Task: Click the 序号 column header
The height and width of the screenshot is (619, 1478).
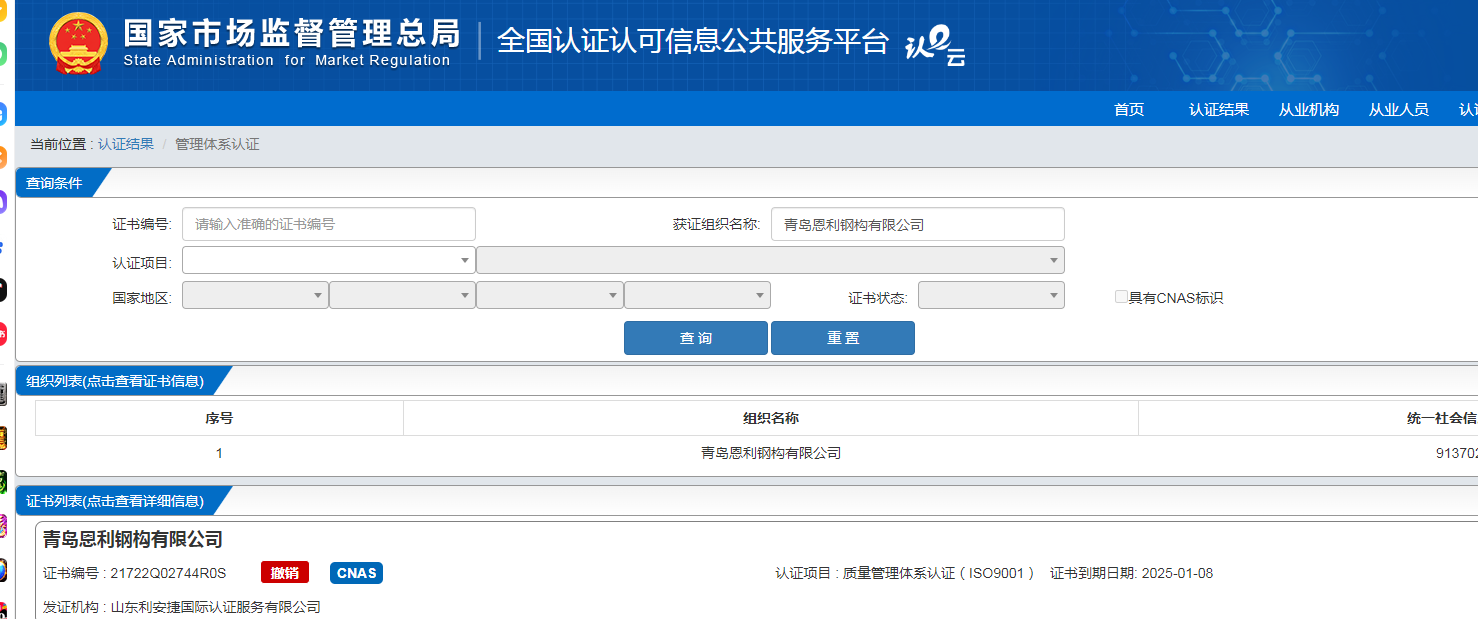Action: [x=219, y=418]
